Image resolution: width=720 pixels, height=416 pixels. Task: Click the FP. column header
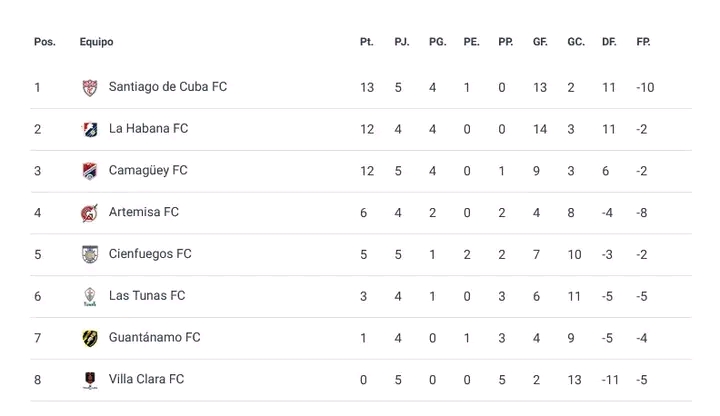(643, 42)
